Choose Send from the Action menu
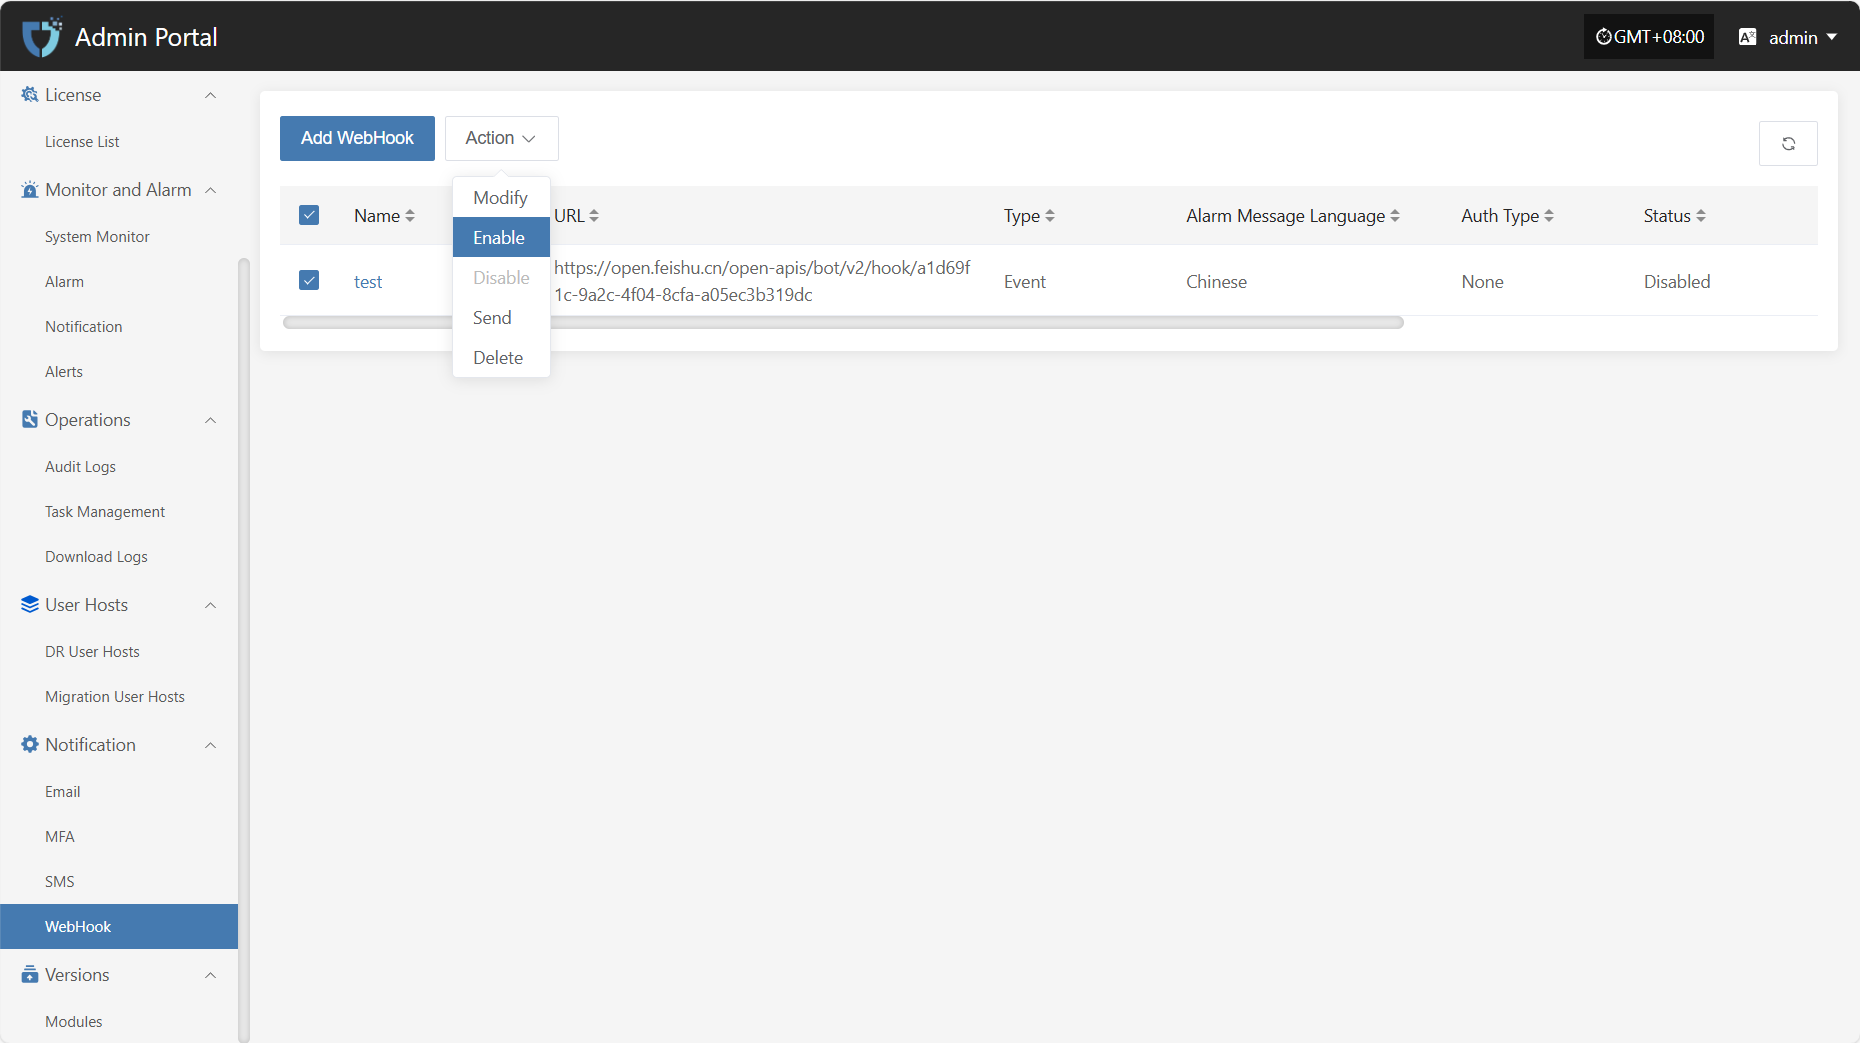 coord(501,317)
